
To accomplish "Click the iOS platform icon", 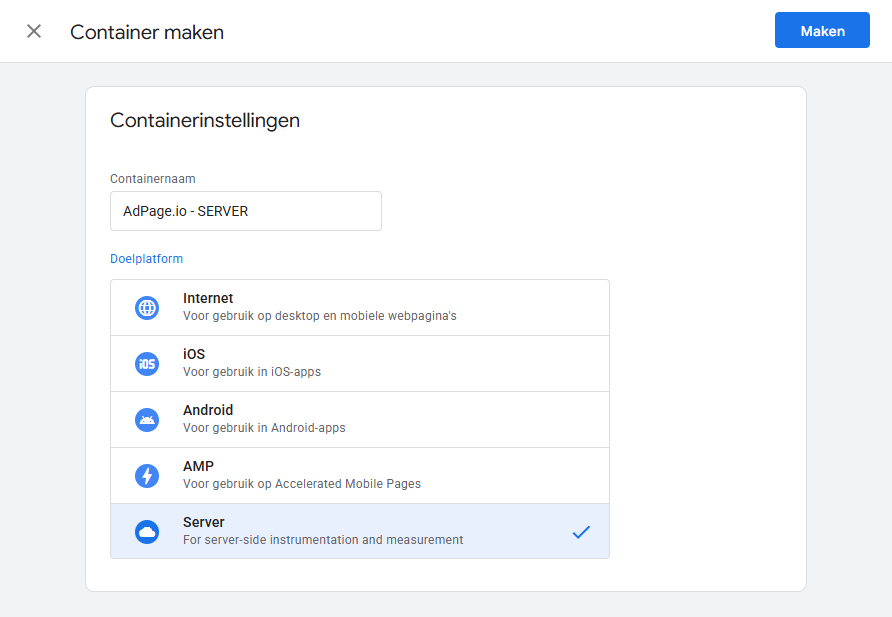I will tap(147, 364).
